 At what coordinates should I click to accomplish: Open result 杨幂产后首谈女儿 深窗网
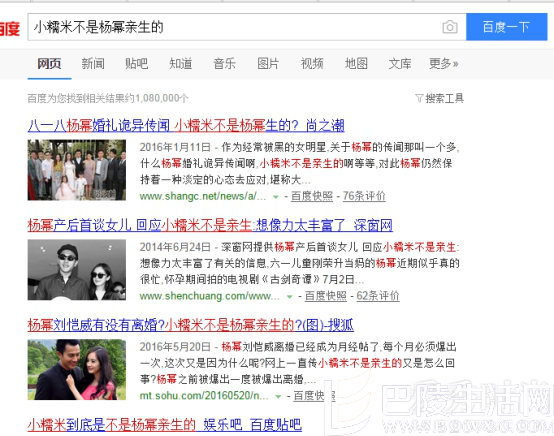(210, 225)
